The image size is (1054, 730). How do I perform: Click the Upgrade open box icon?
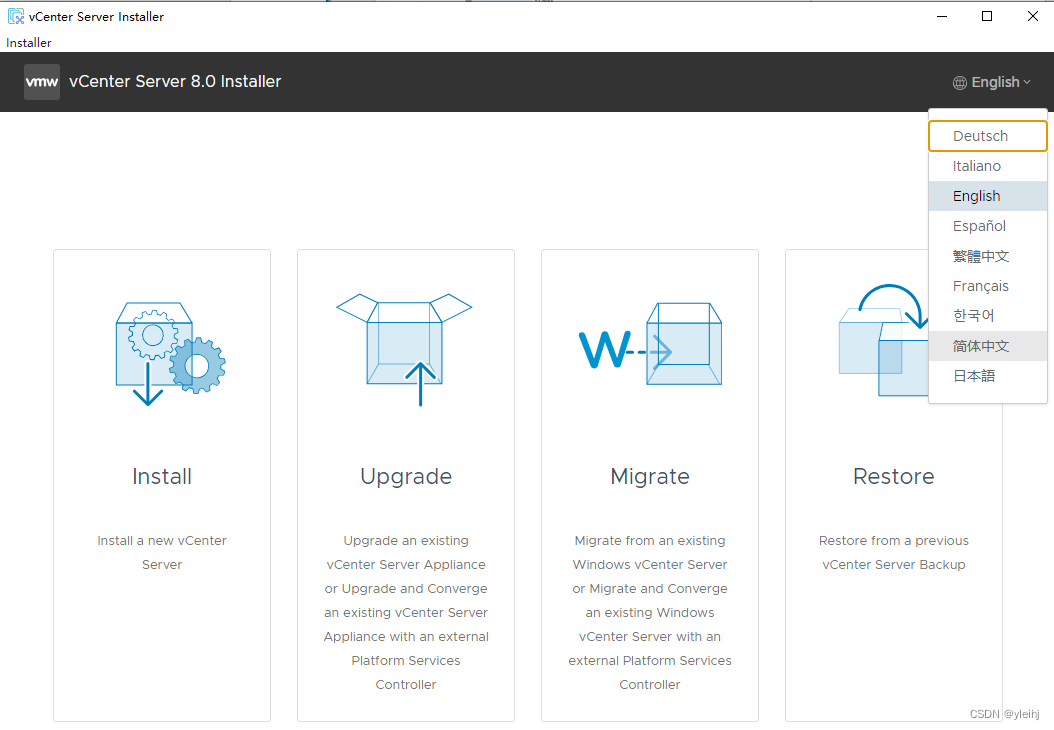[x=405, y=350]
